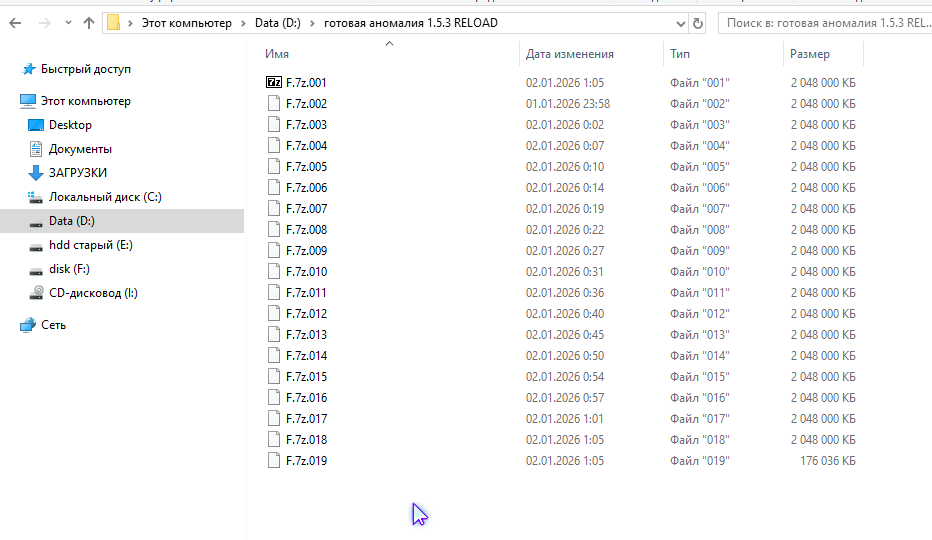Screen dimensions: 932x540
Task: Open 'Локальный диск (C:)' in navigation pane
Action: point(105,197)
